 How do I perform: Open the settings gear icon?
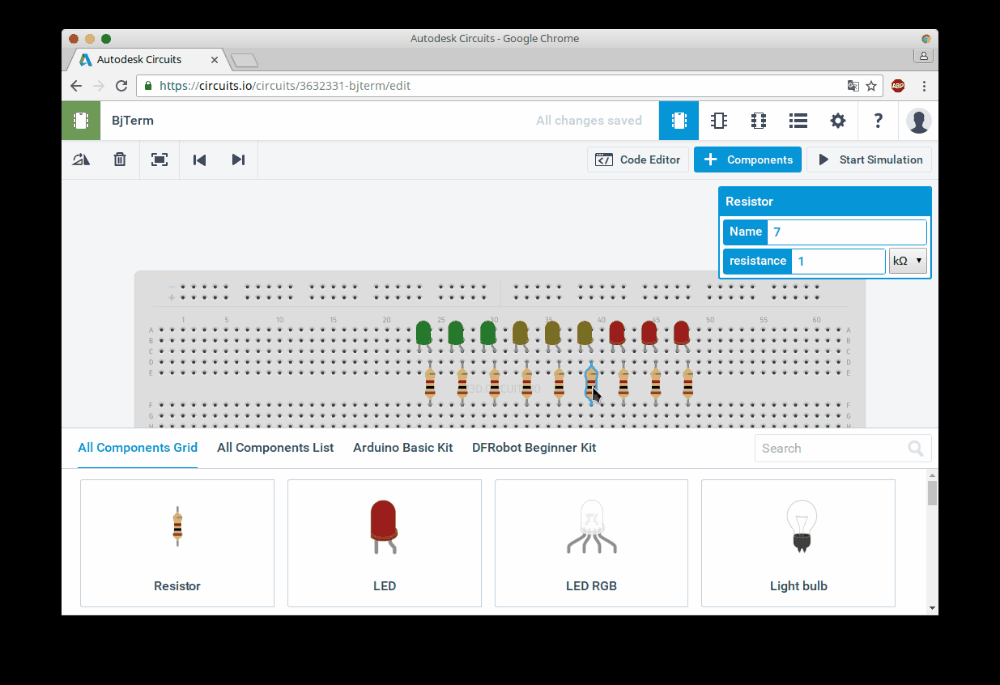[837, 121]
